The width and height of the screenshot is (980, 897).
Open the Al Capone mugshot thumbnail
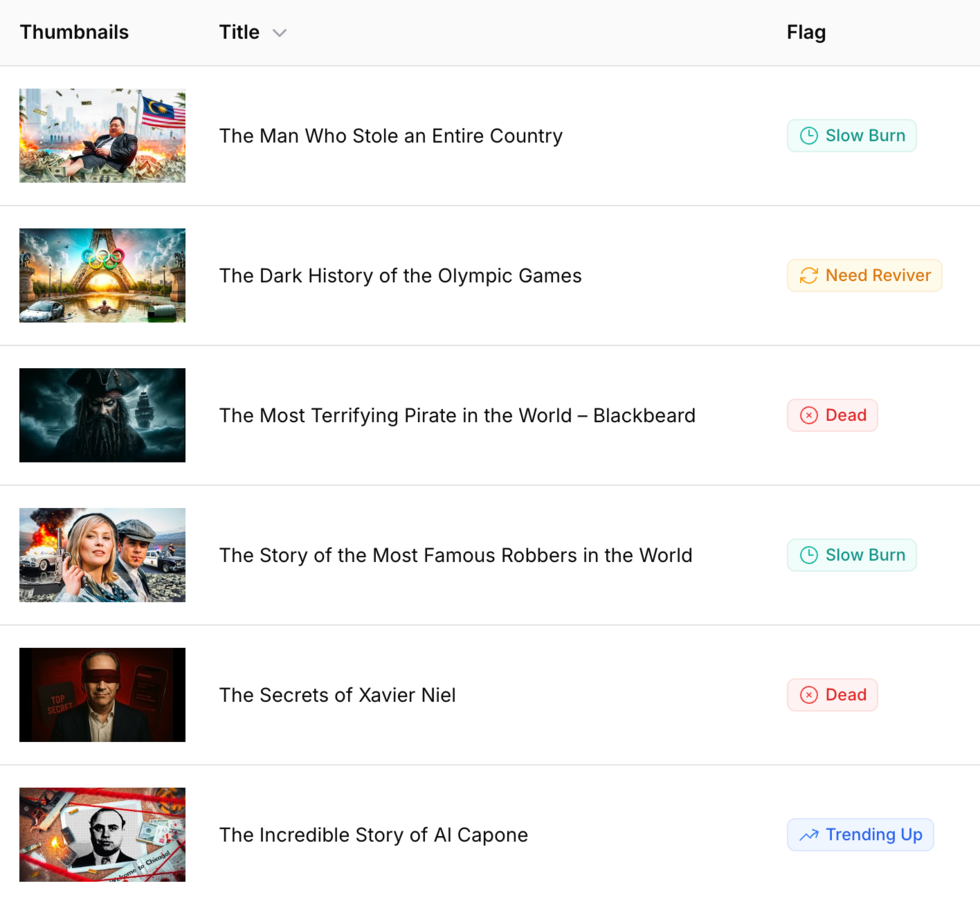point(102,835)
